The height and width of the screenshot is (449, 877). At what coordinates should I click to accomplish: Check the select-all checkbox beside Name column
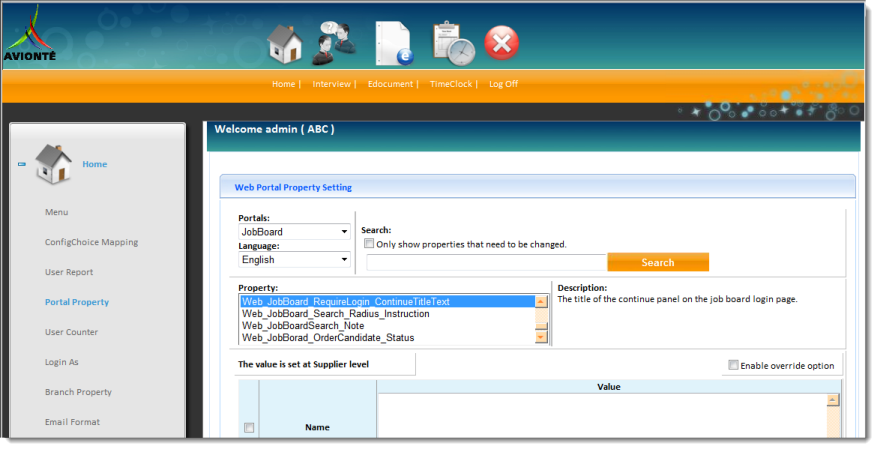(249, 428)
